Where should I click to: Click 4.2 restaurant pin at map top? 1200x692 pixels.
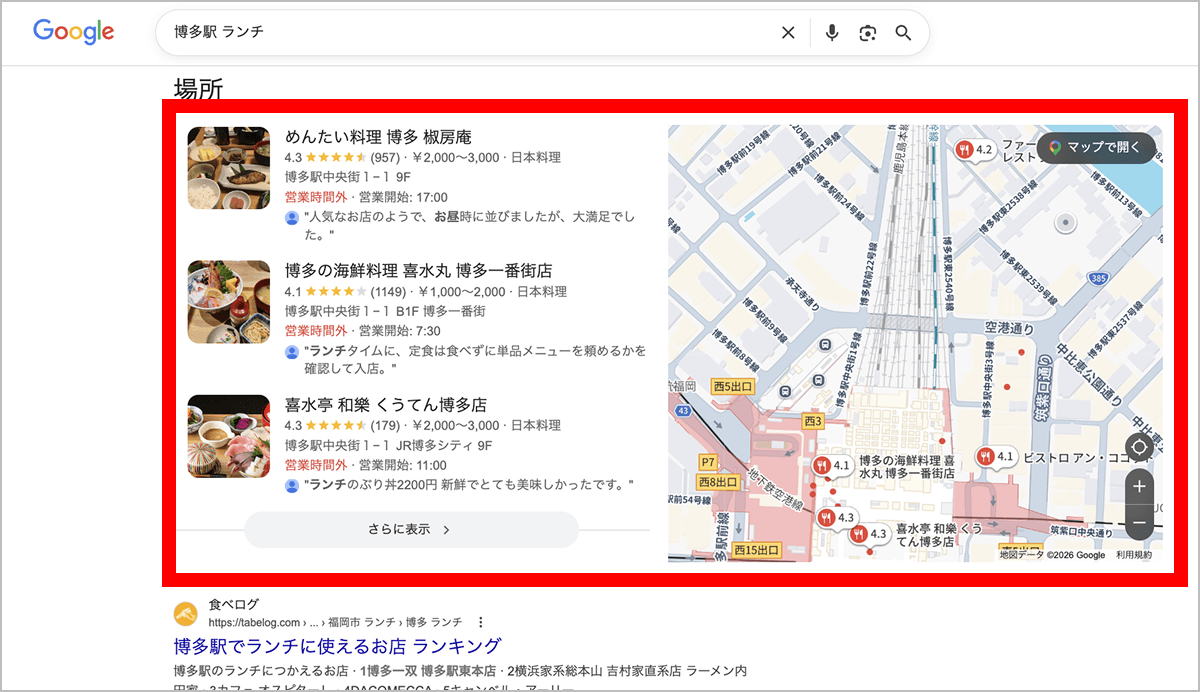click(974, 150)
